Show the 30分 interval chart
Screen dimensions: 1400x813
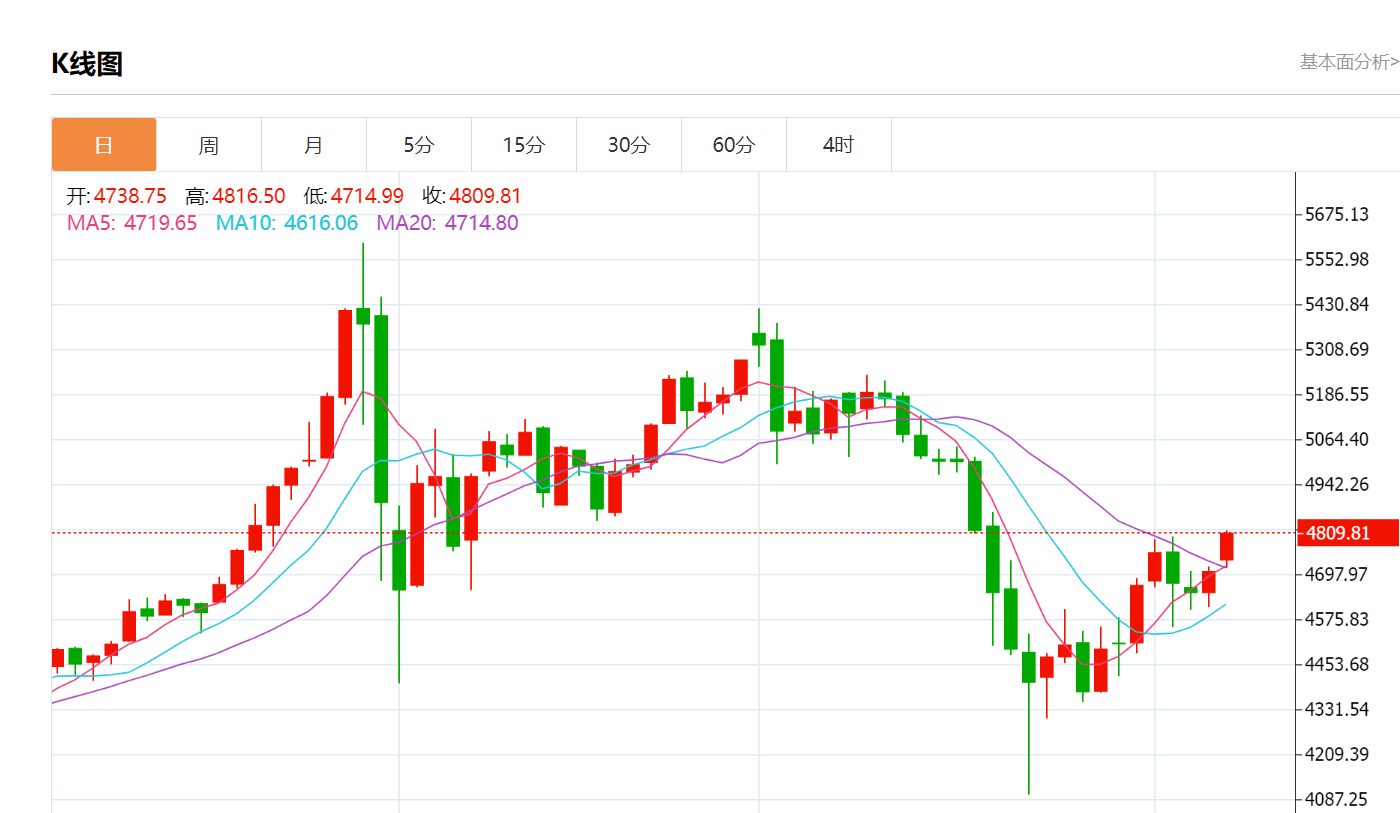point(628,145)
